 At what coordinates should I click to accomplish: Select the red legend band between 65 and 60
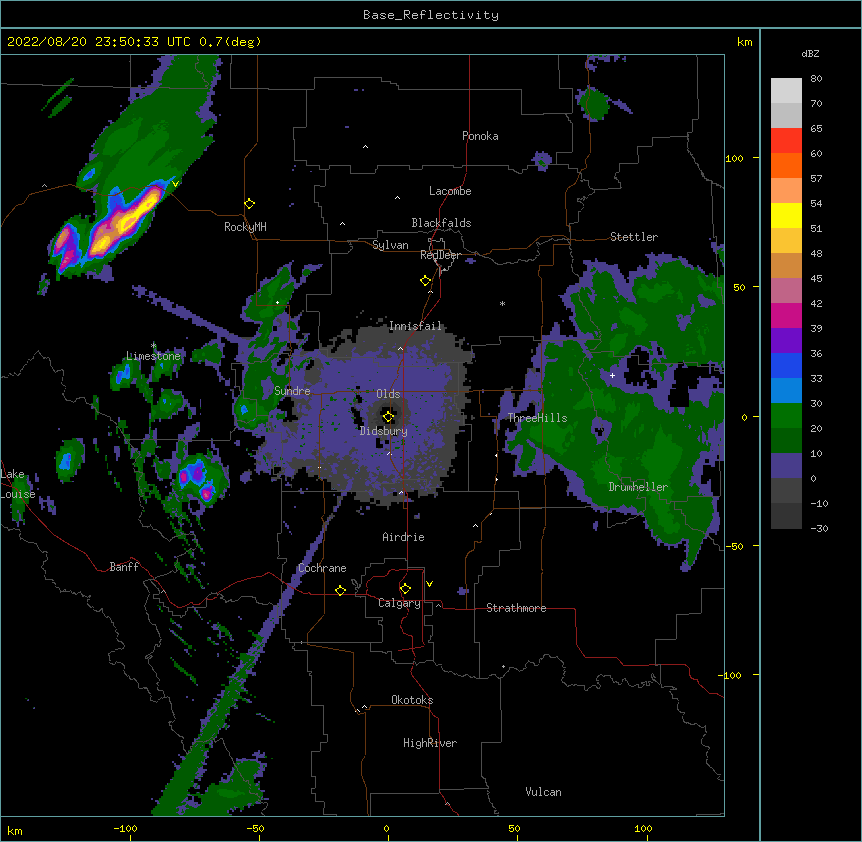[786, 140]
